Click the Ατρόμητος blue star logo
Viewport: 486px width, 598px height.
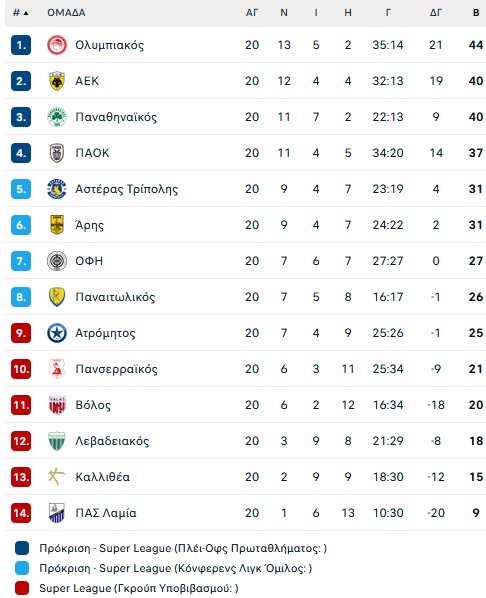point(57,333)
